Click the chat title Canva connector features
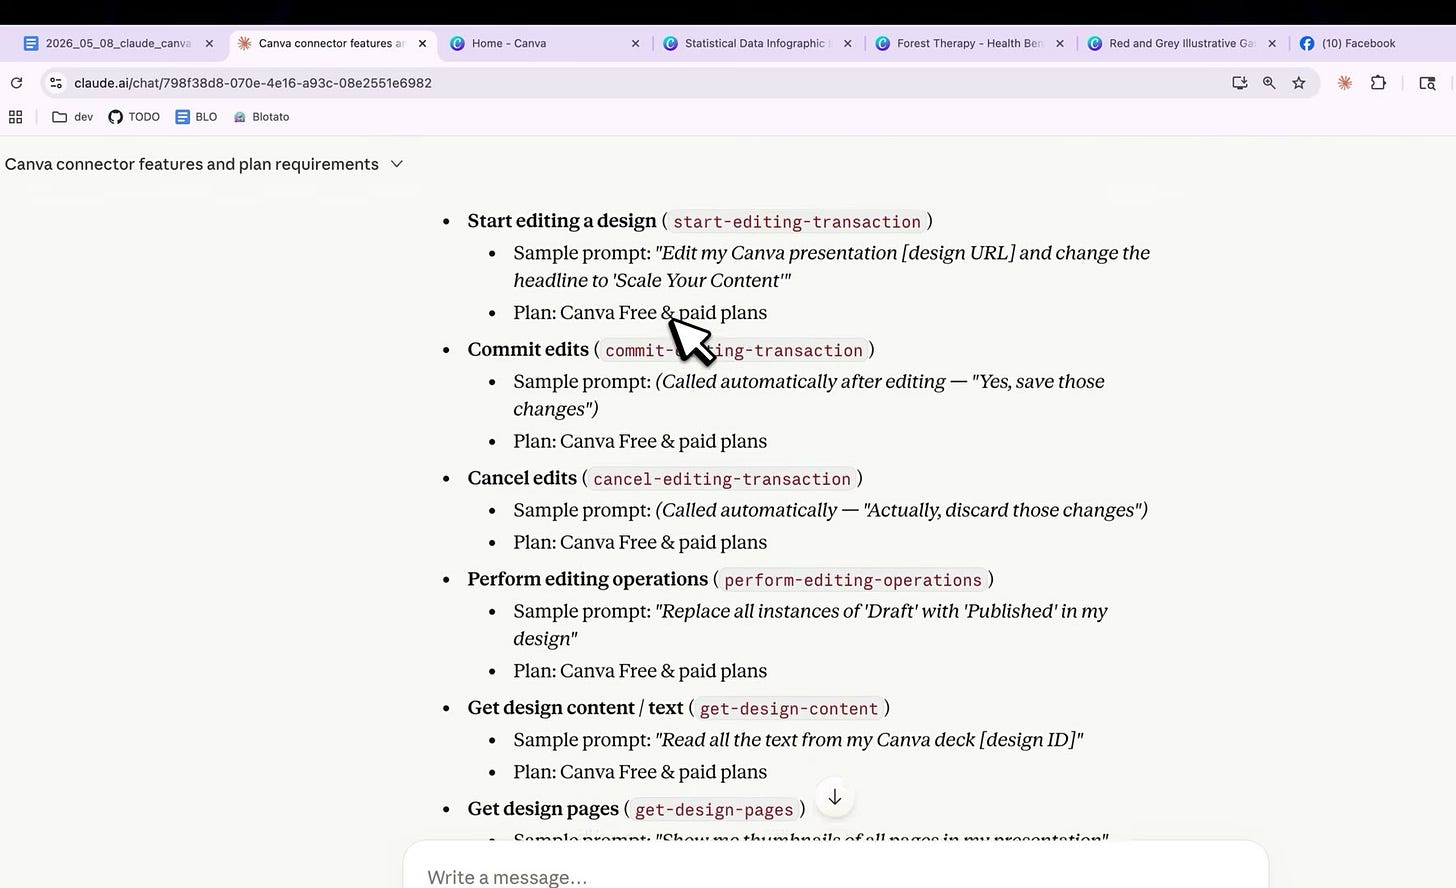The image size is (1456, 888). (x=192, y=164)
